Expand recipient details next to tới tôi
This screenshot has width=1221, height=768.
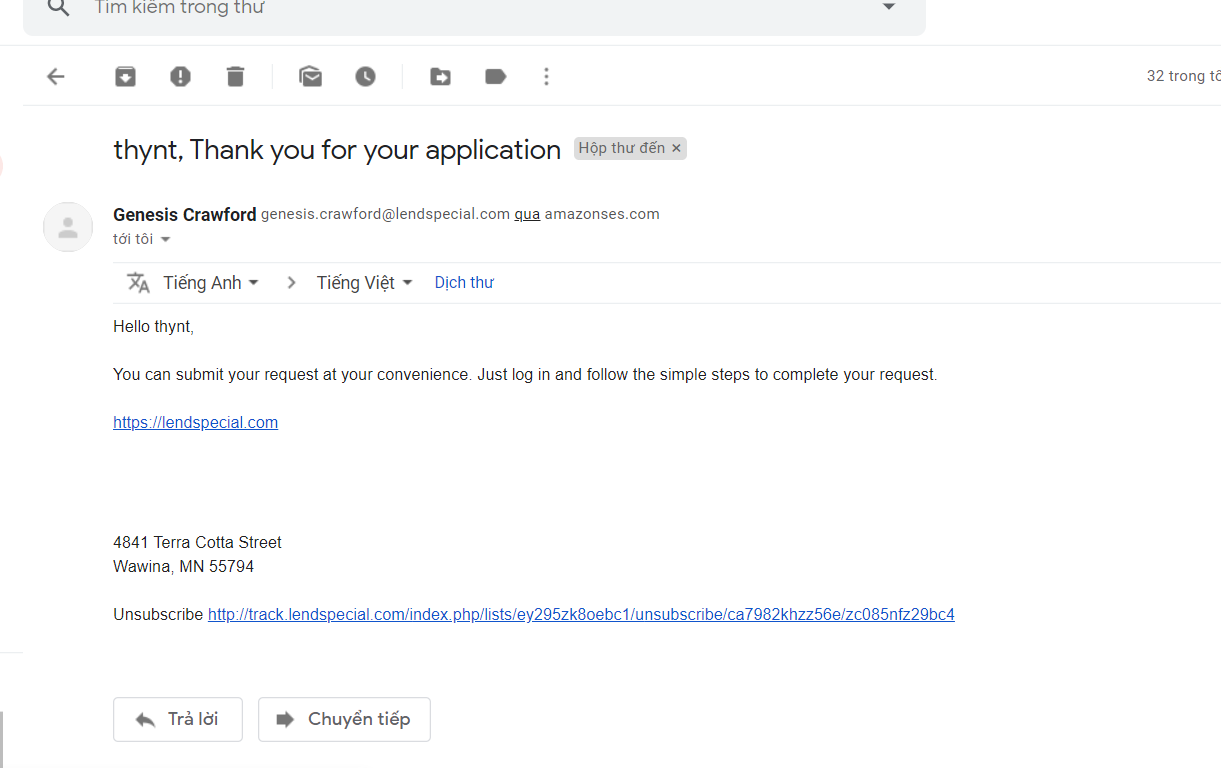tap(166, 240)
